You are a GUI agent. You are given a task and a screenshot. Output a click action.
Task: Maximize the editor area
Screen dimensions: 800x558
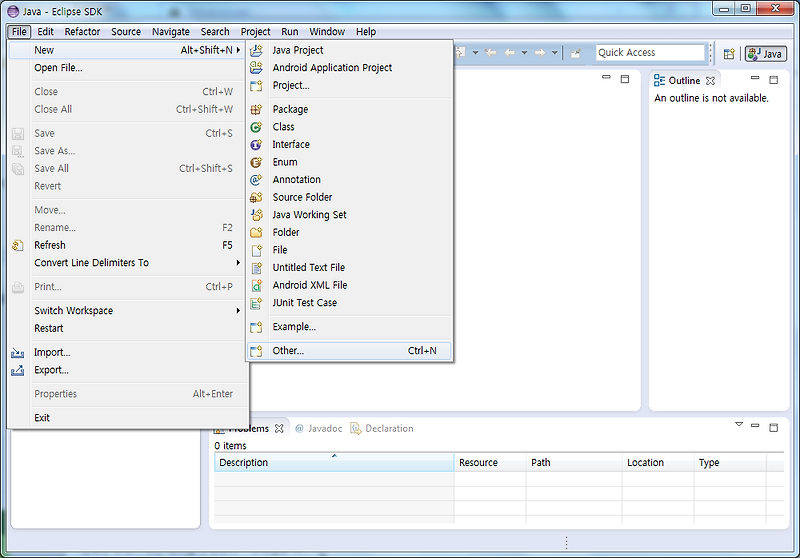pyautogui.click(x=624, y=79)
